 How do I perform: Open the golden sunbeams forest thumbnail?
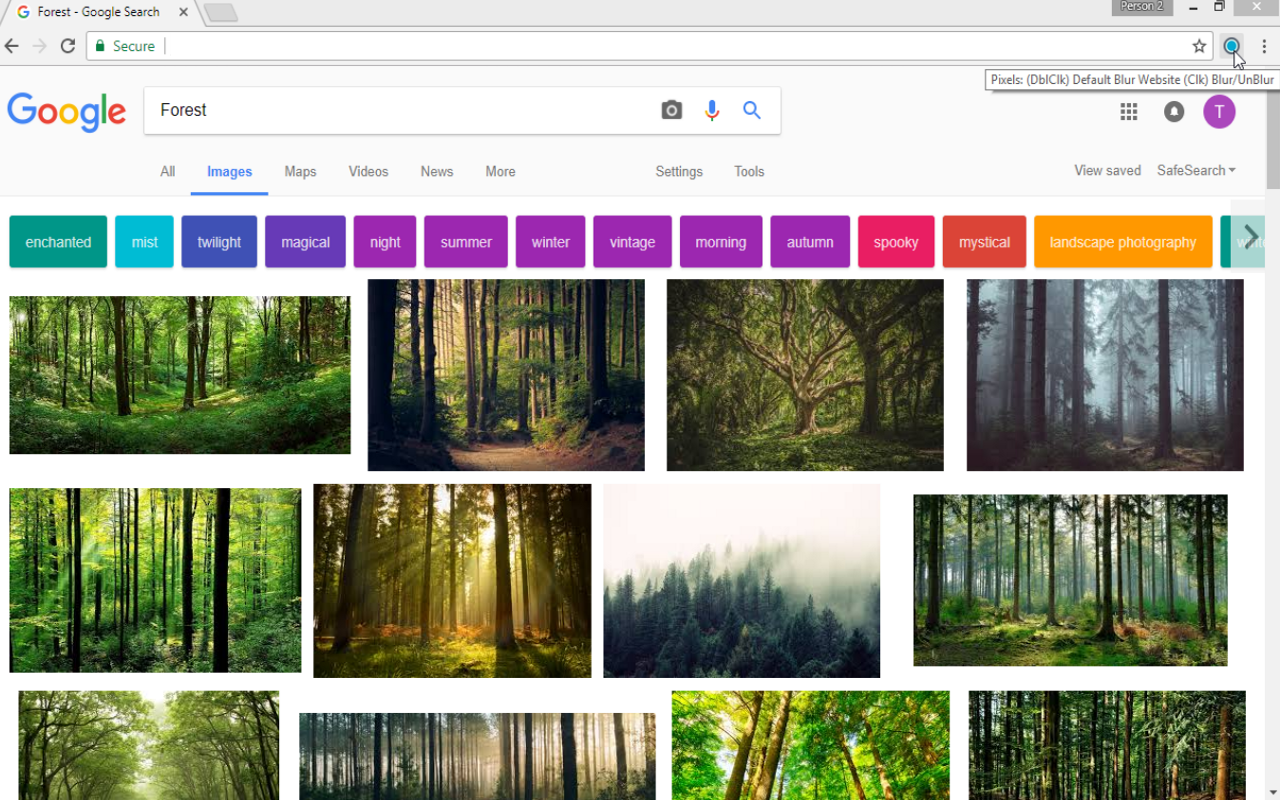click(x=452, y=581)
